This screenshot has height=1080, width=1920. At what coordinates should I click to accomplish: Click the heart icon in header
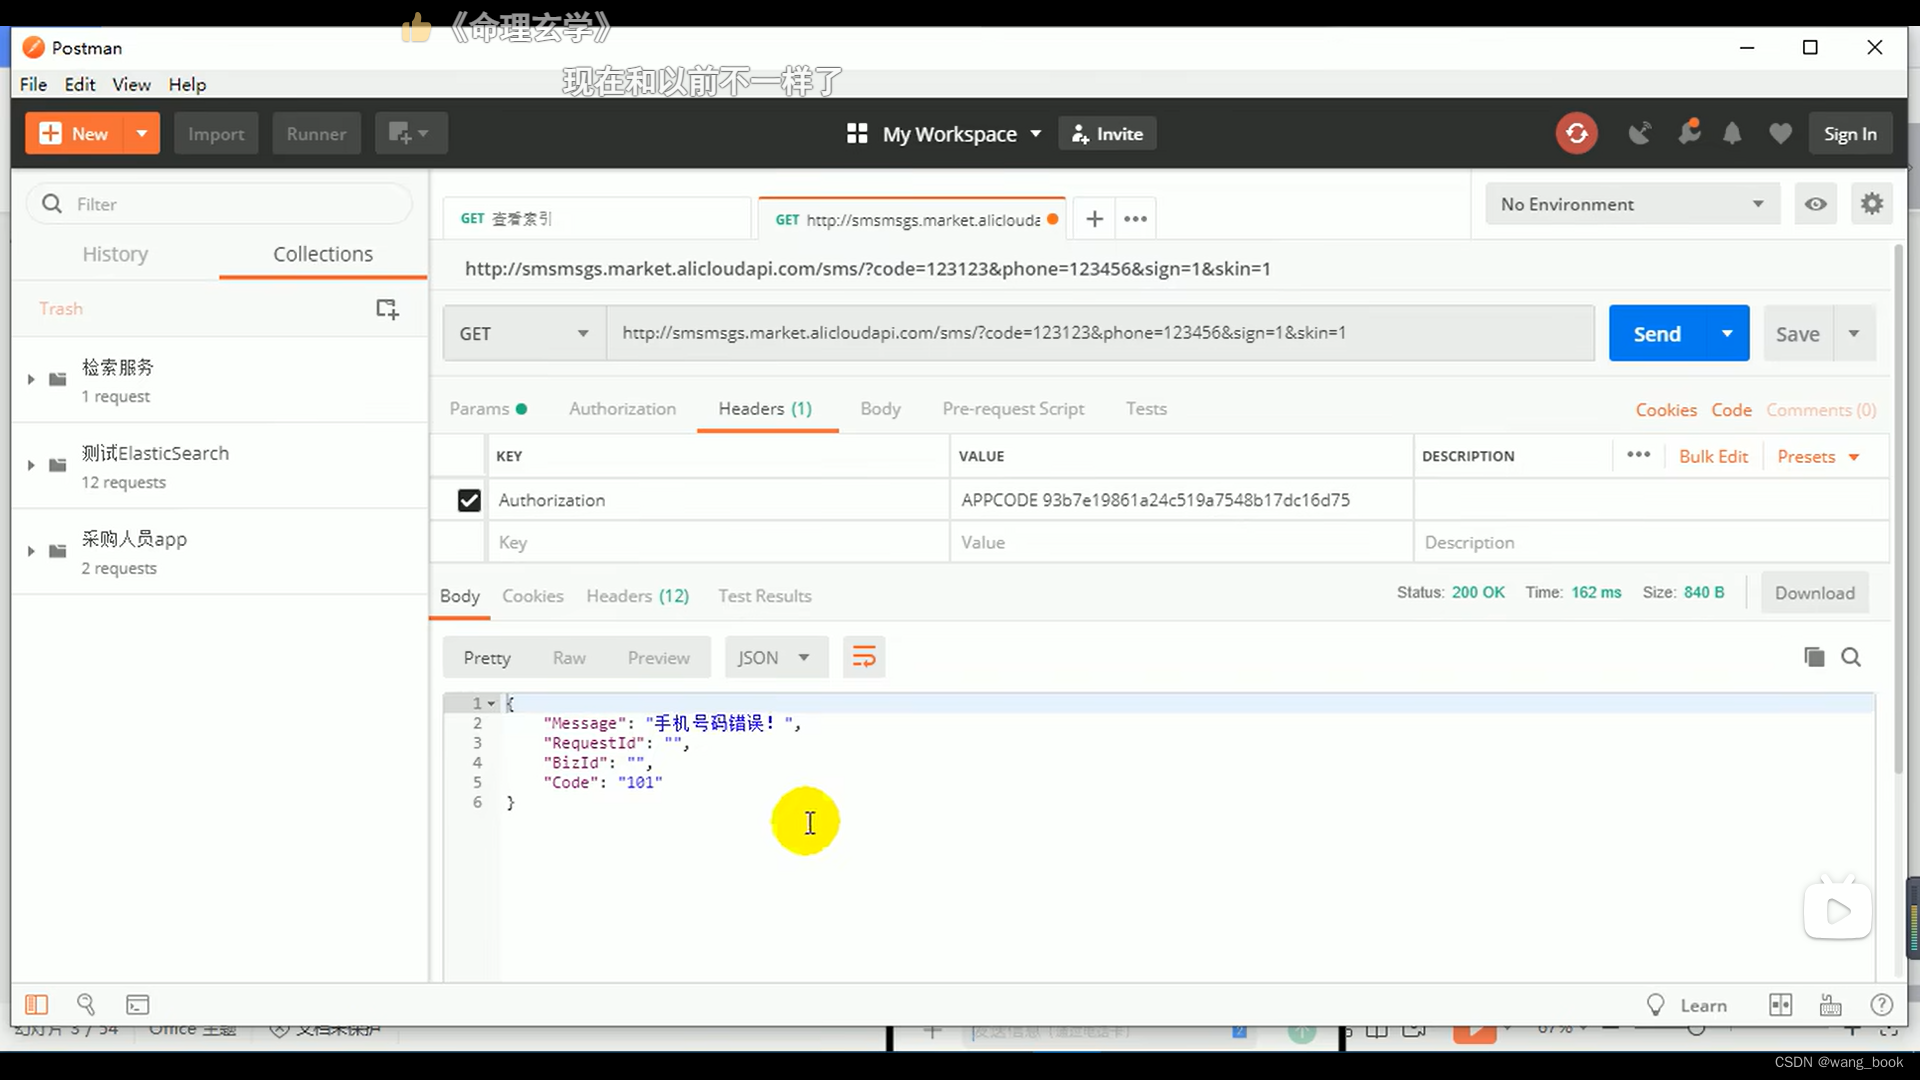[x=1780, y=133]
